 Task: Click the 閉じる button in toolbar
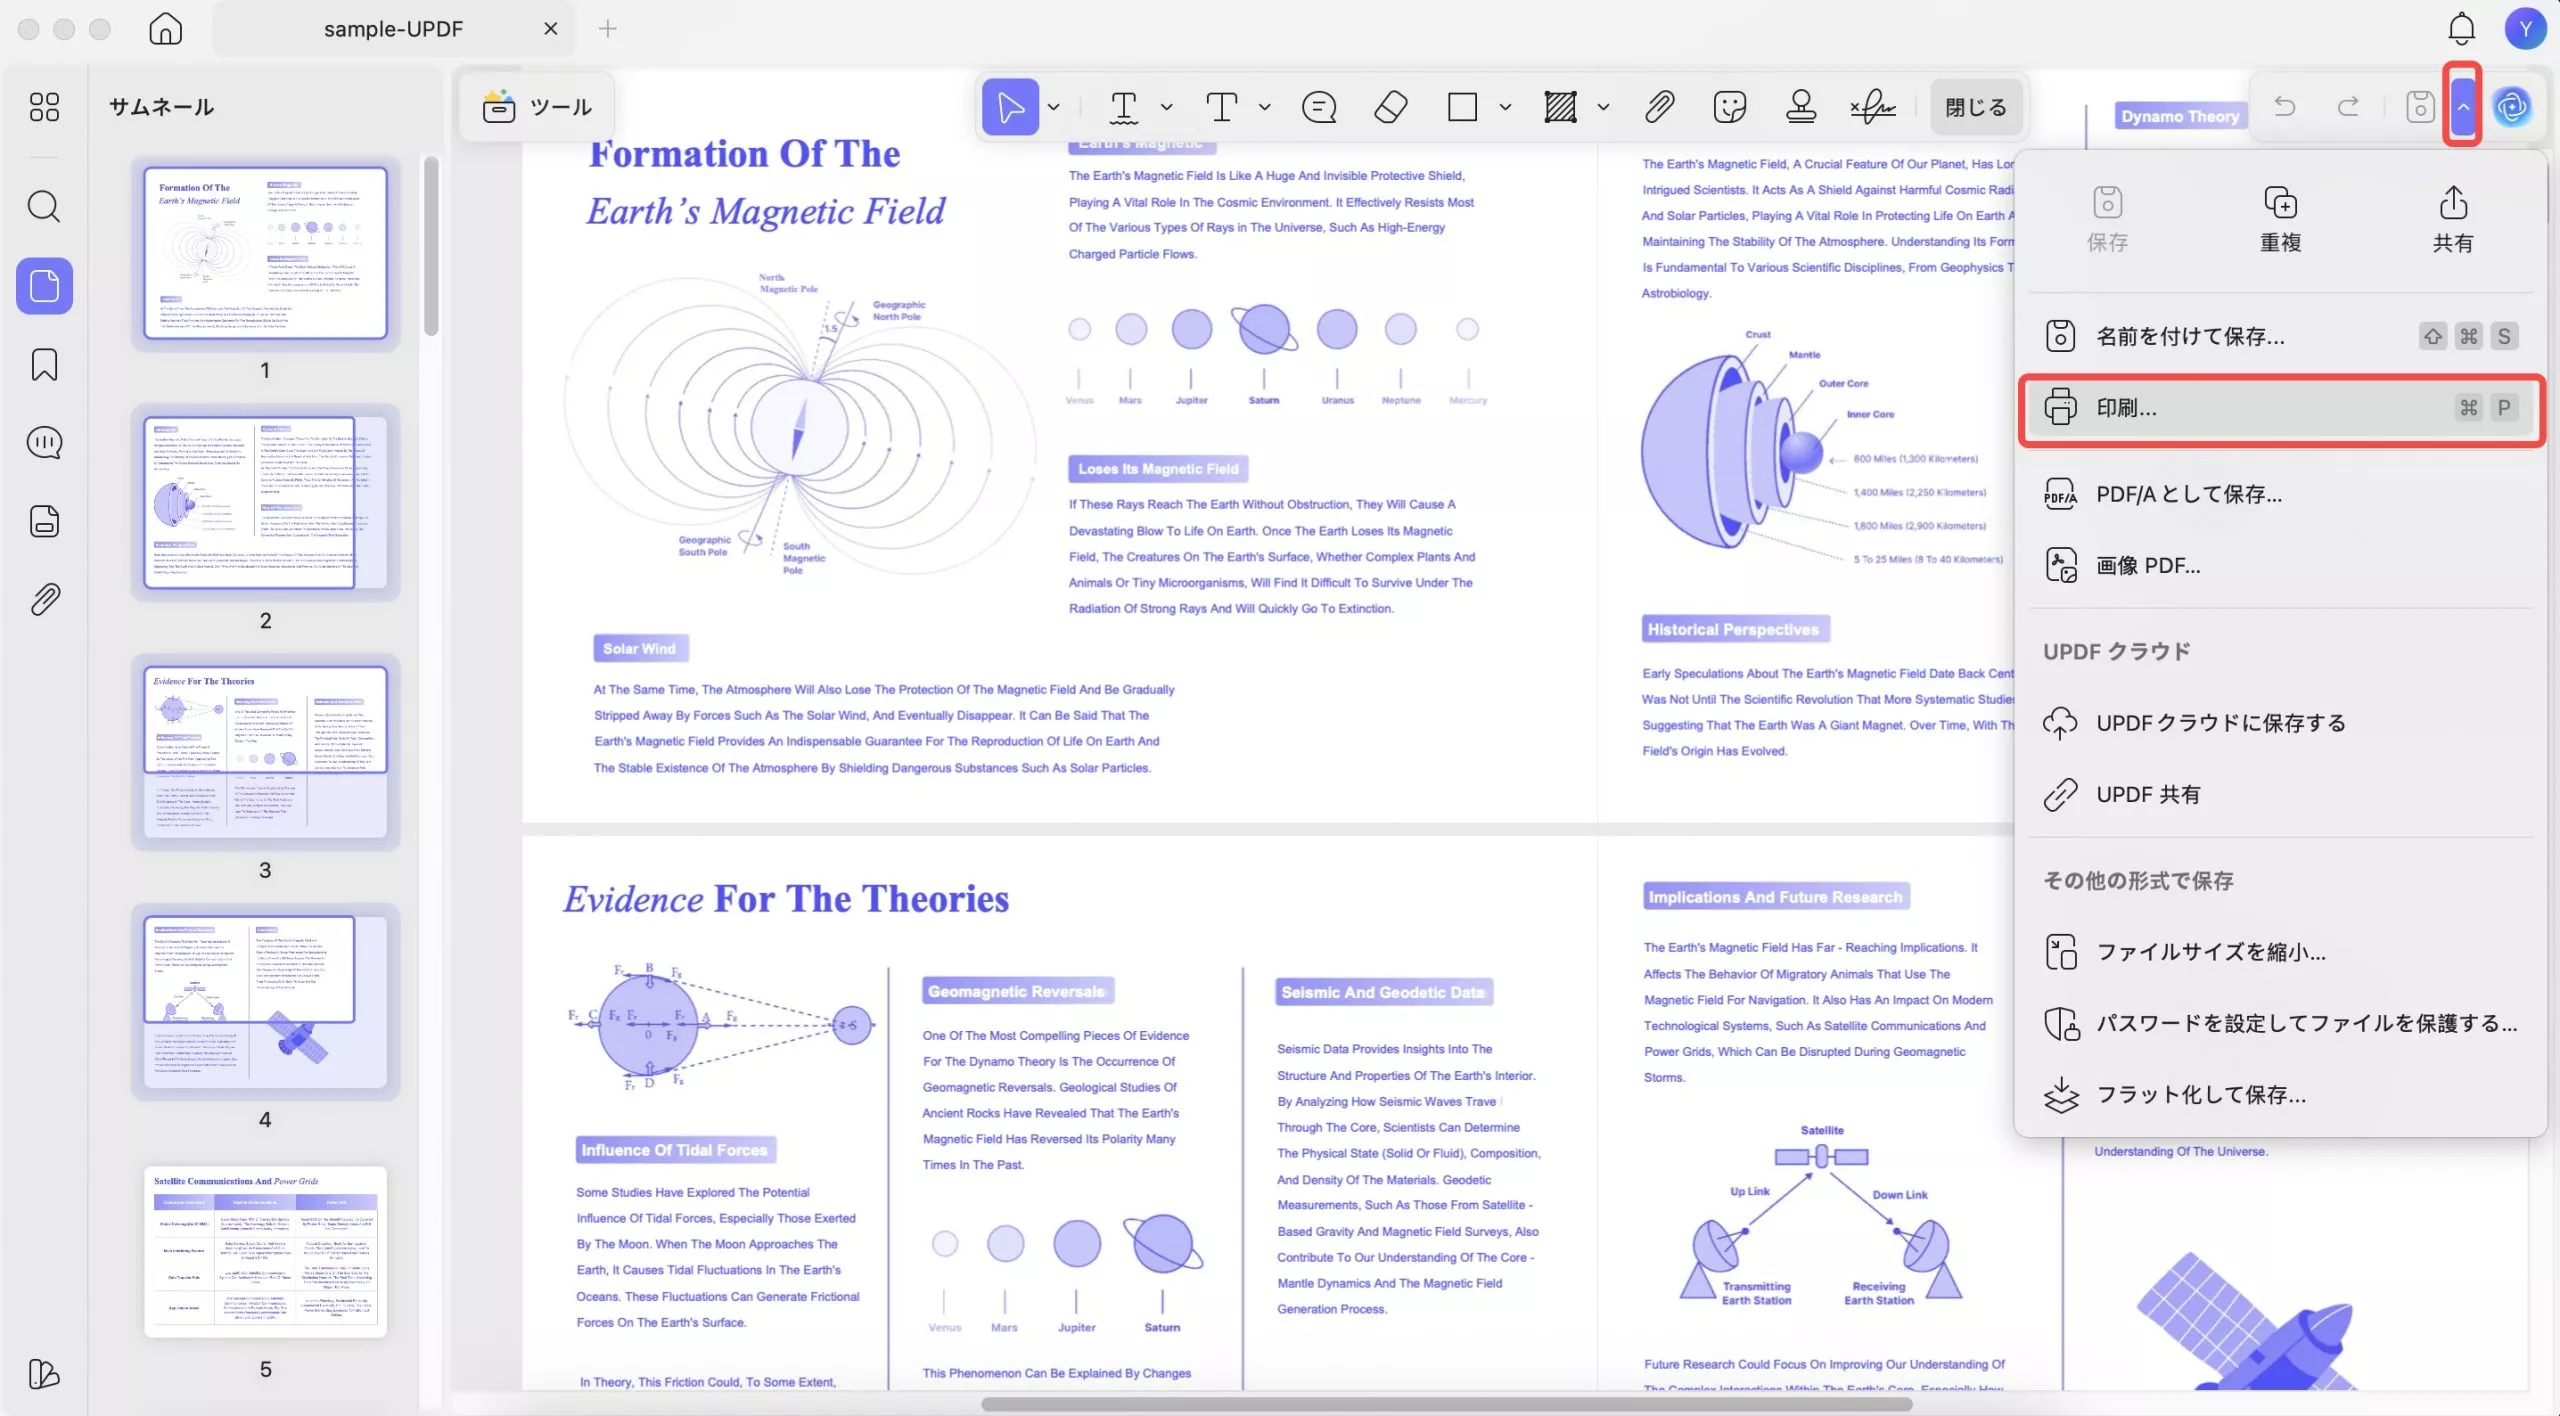coord(1975,107)
